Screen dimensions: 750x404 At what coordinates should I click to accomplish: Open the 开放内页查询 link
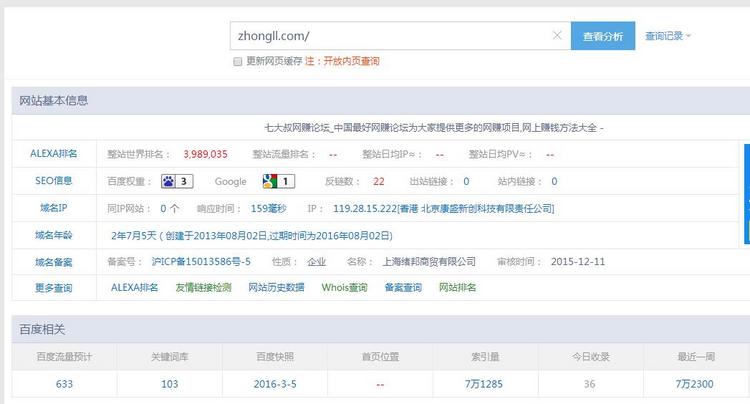click(x=349, y=62)
